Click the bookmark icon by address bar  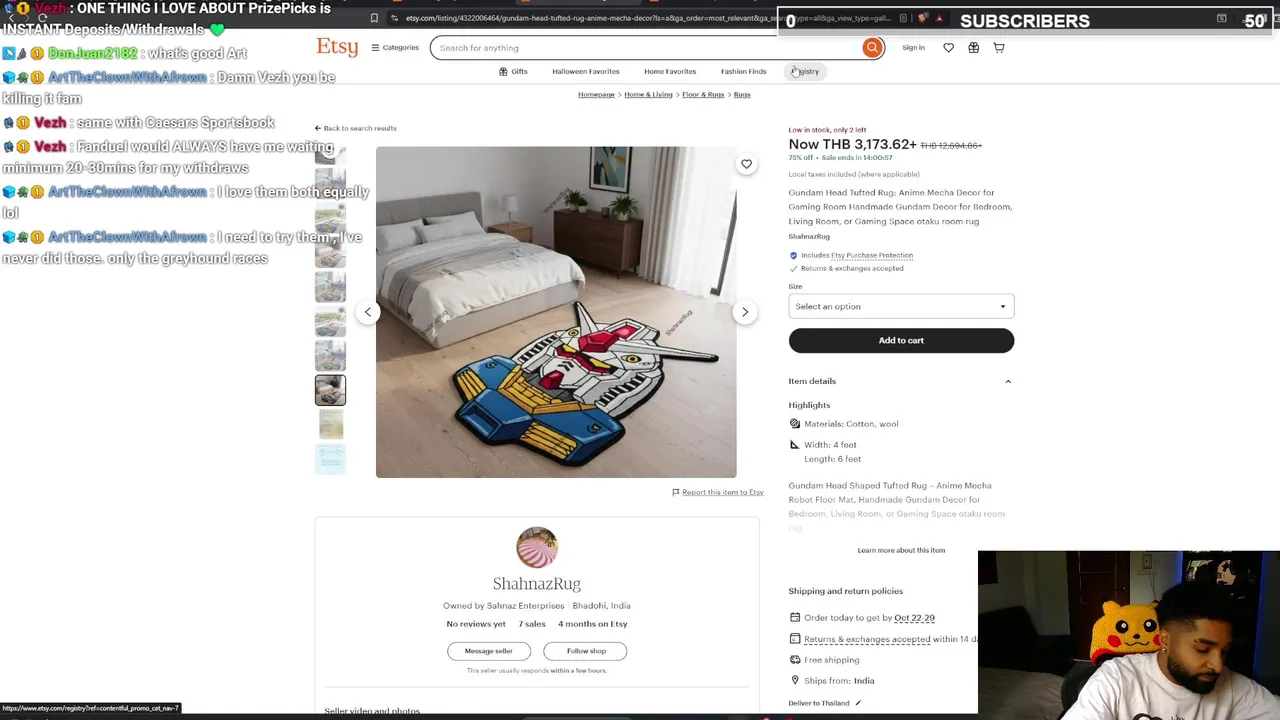tap(374, 18)
